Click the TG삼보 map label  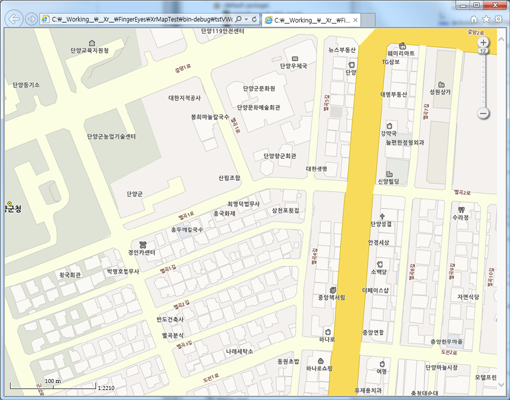tap(391, 62)
